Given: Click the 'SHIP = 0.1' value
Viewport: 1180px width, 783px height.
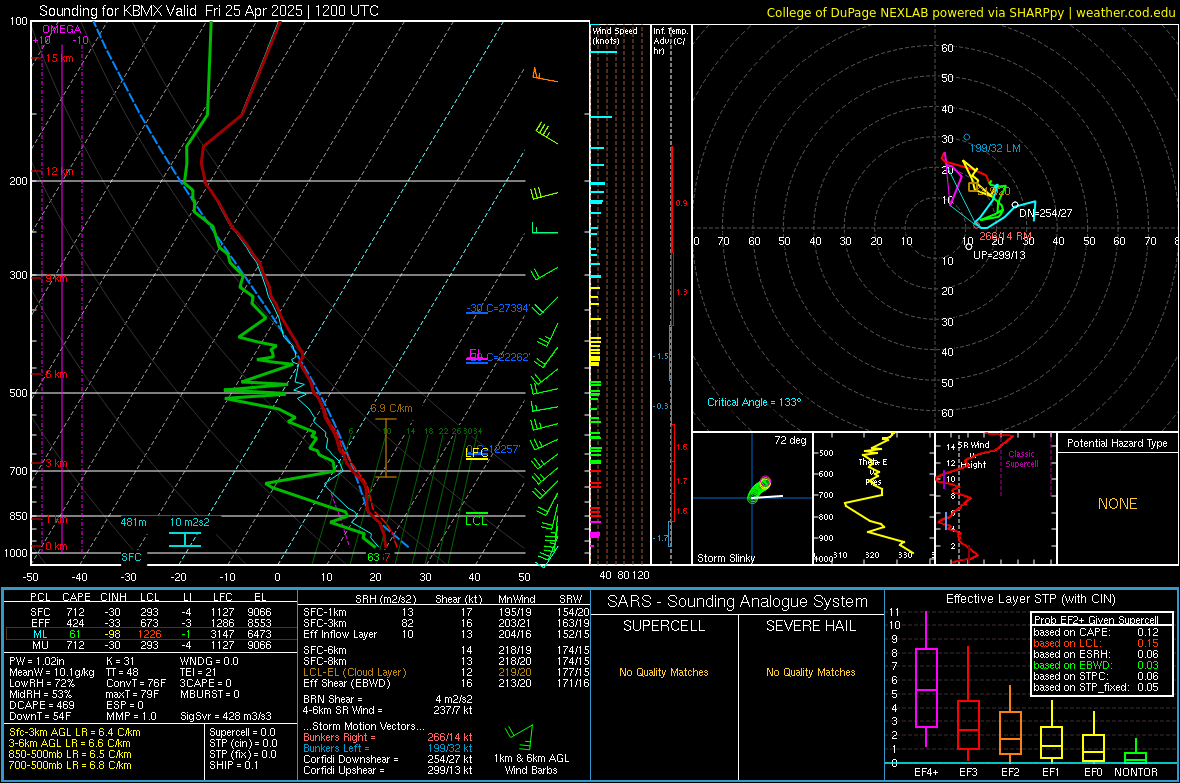Looking at the screenshot, I should point(233,765).
